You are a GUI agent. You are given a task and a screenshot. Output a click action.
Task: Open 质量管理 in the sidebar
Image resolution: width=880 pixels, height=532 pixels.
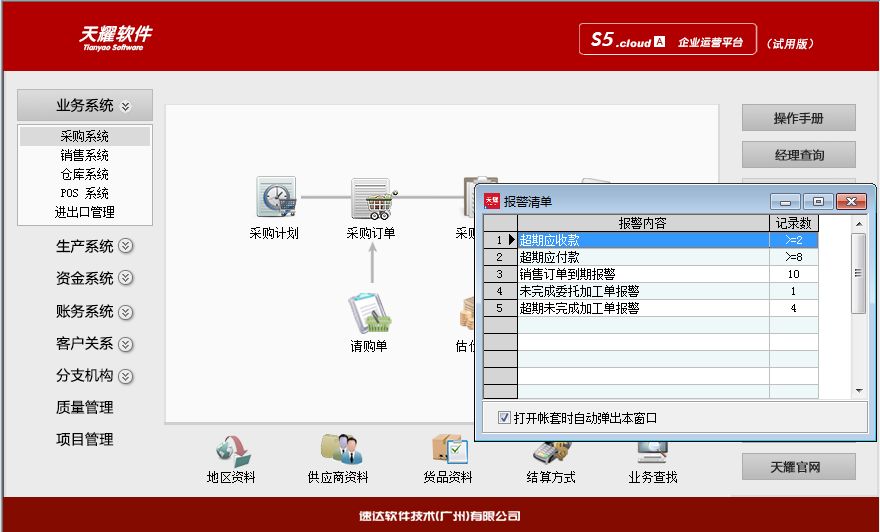85,407
